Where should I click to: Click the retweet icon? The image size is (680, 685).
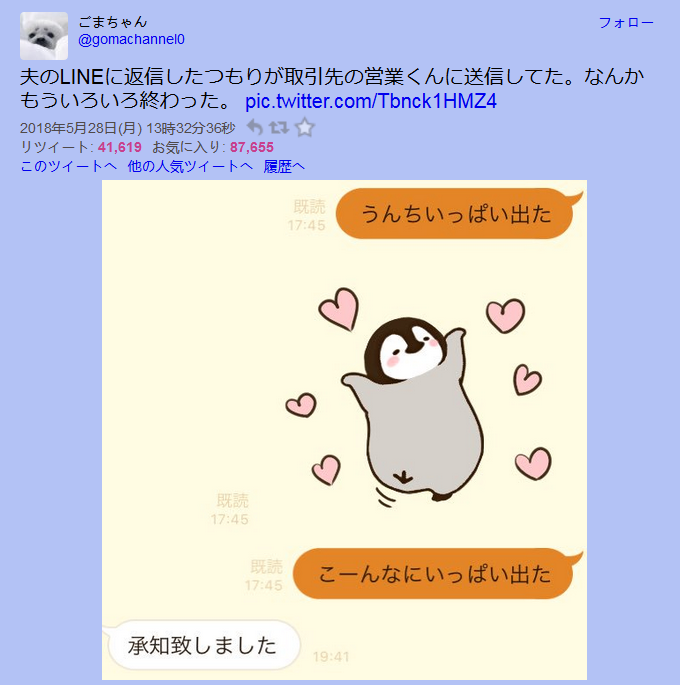pyautogui.click(x=279, y=128)
